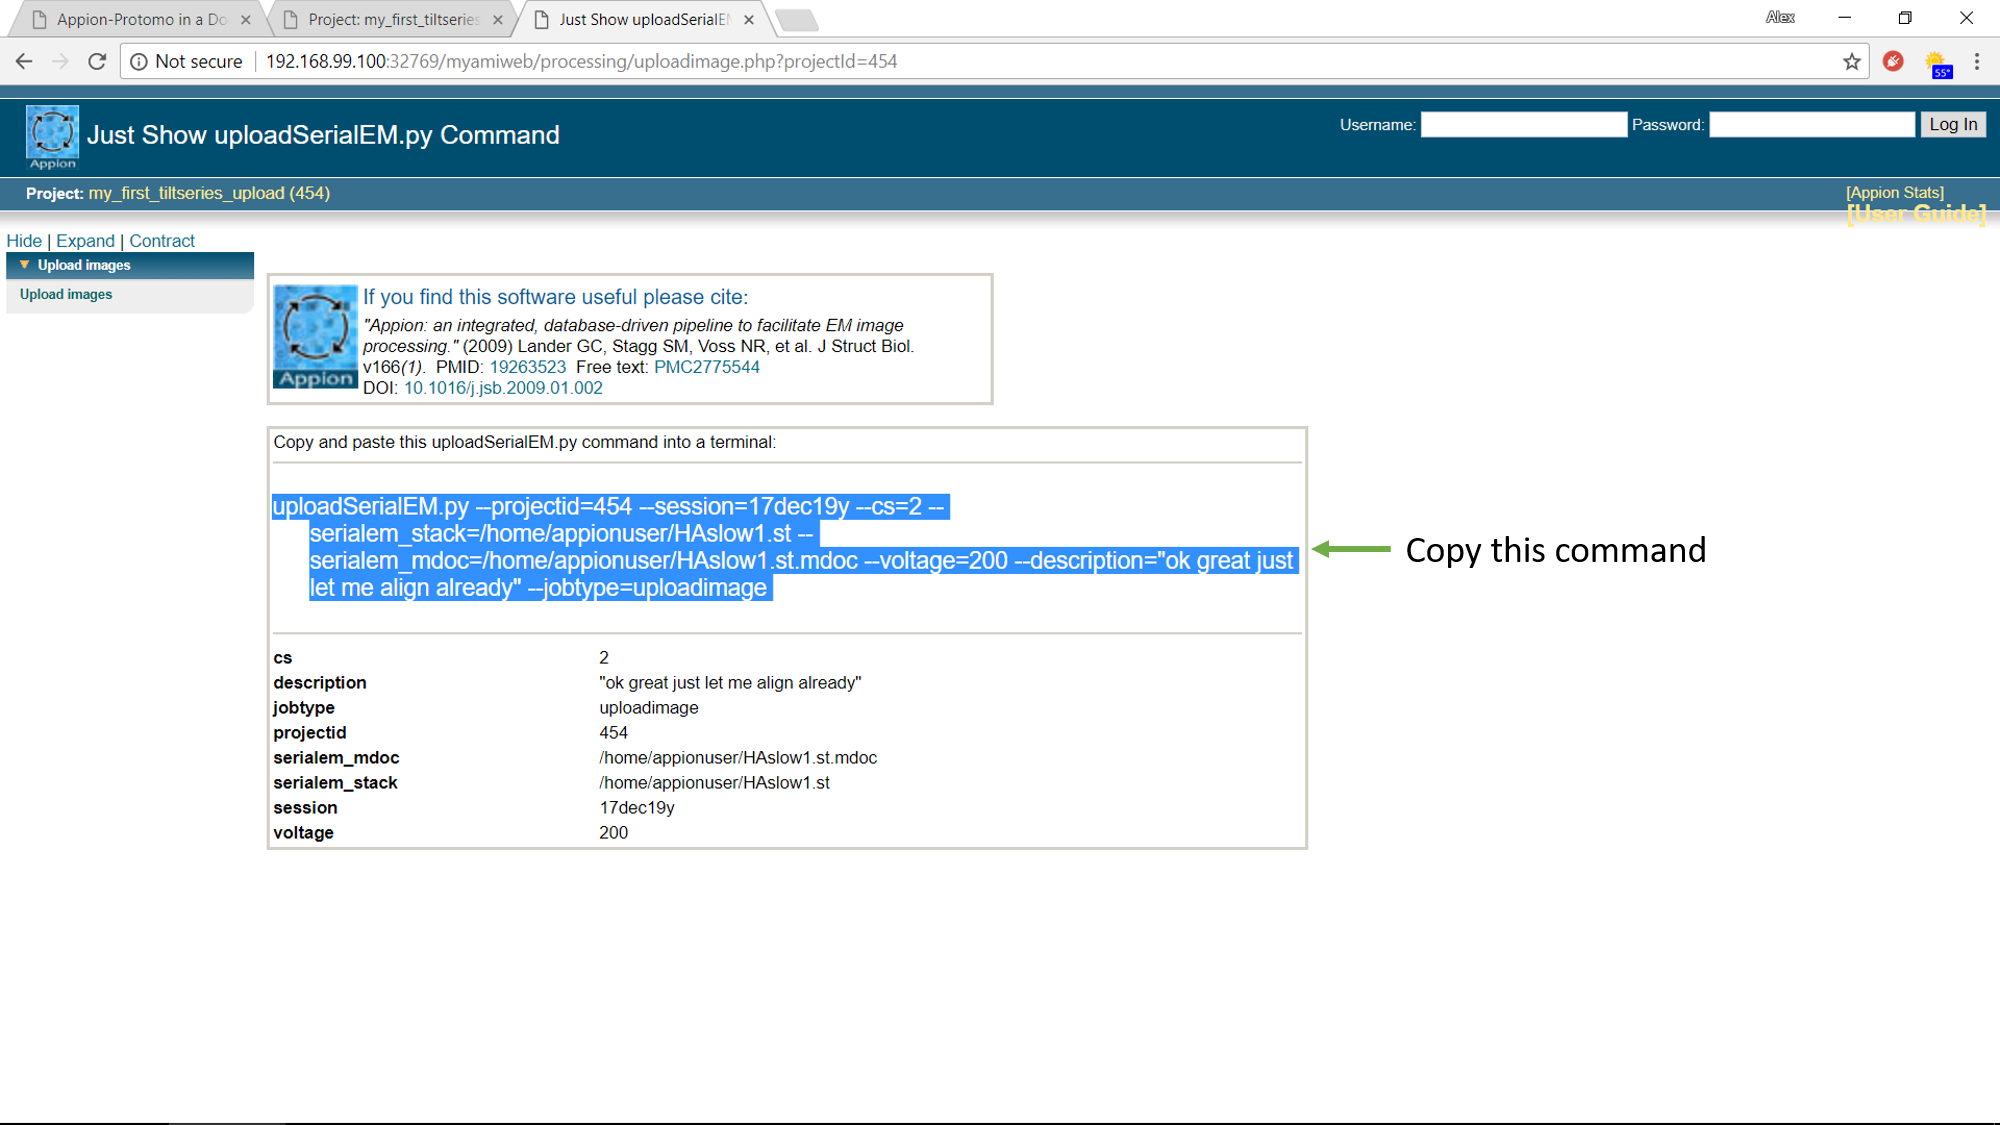Image resolution: width=2000 pixels, height=1125 pixels.
Task: Click the browser forward arrow
Action: pos(60,61)
